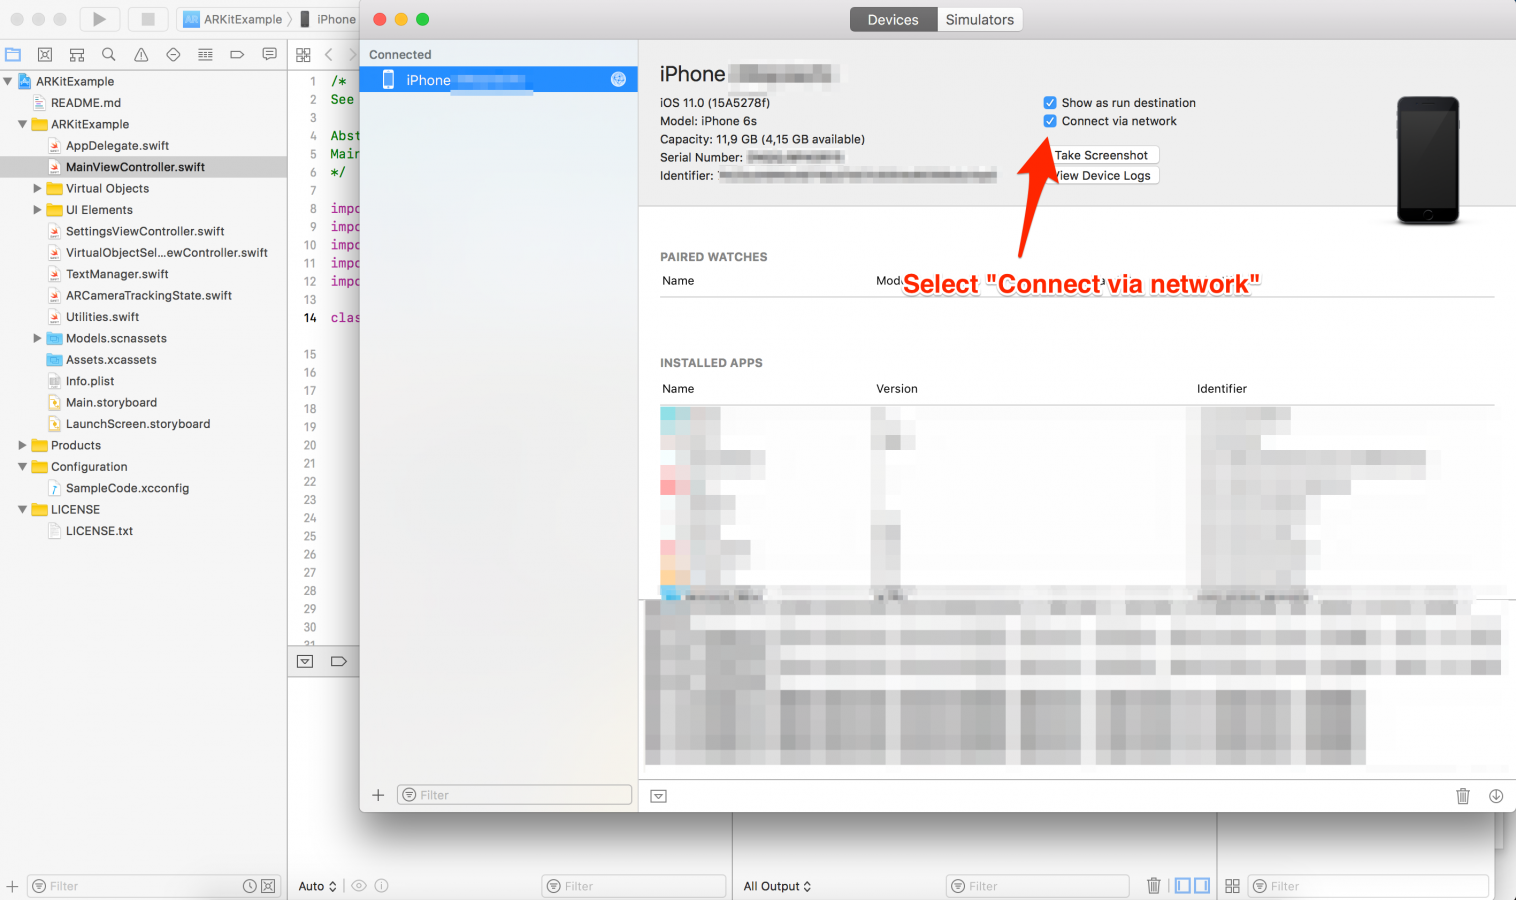
Task: Run the project with the Play button
Action: click(x=99, y=19)
